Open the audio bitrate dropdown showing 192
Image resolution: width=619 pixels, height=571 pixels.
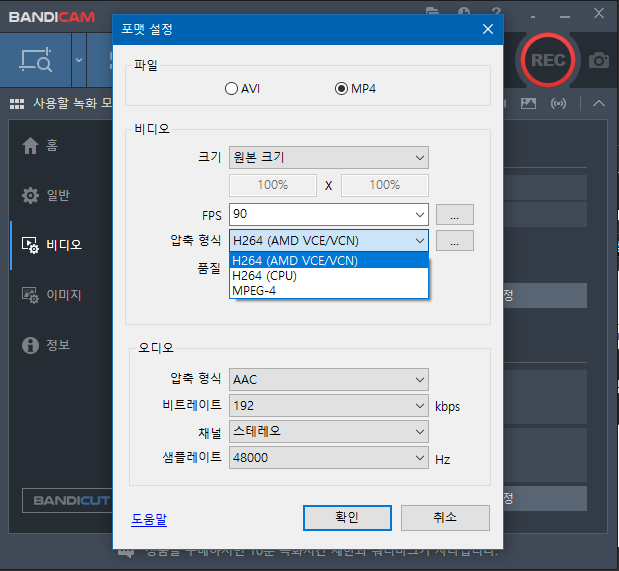click(328, 406)
